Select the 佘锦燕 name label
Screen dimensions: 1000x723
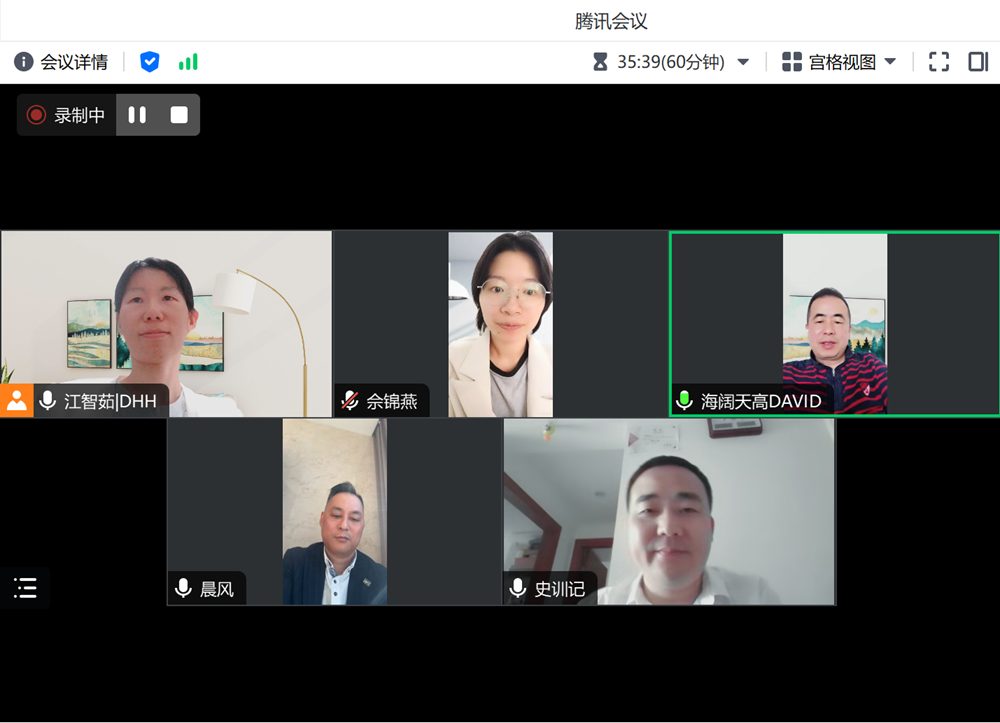click(x=392, y=401)
